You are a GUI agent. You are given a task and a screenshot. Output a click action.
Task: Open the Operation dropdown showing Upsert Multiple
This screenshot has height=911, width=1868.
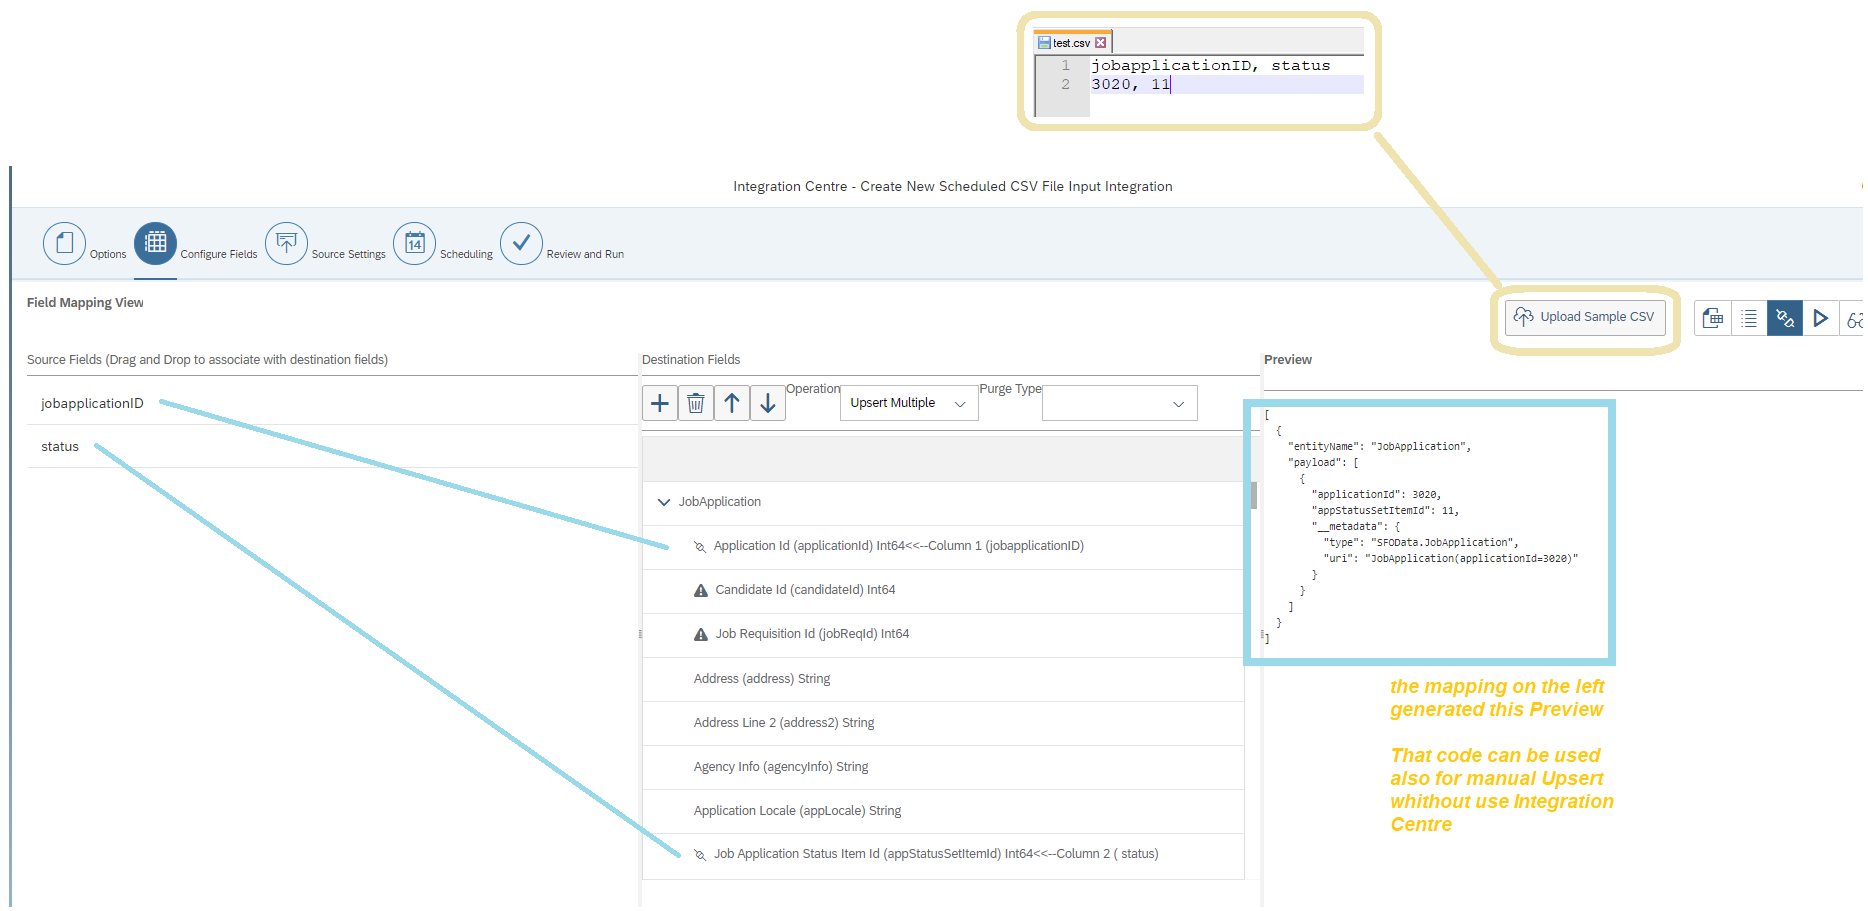click(x=909, y=403)
